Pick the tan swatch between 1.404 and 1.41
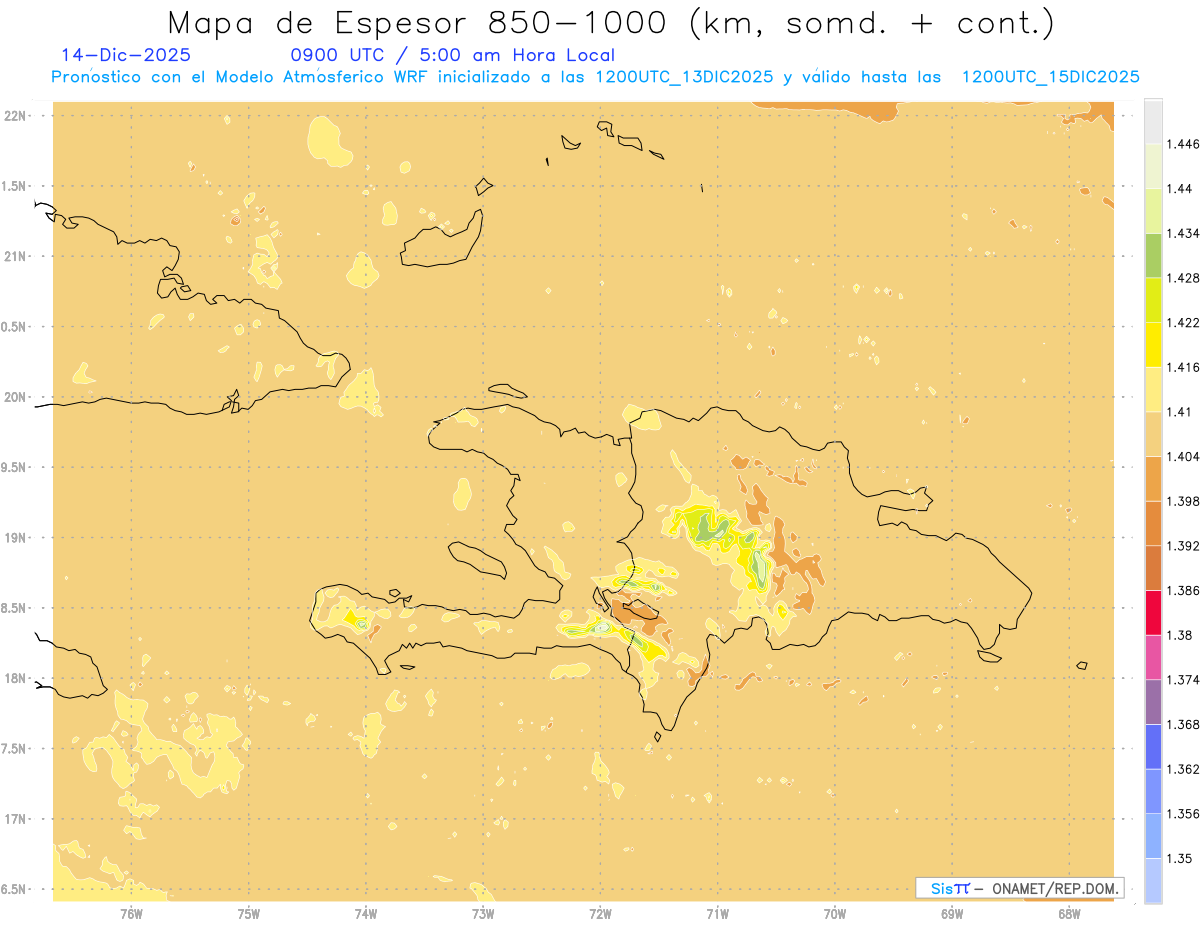This screenshot has width=1200, height=927. [1153, 434]
